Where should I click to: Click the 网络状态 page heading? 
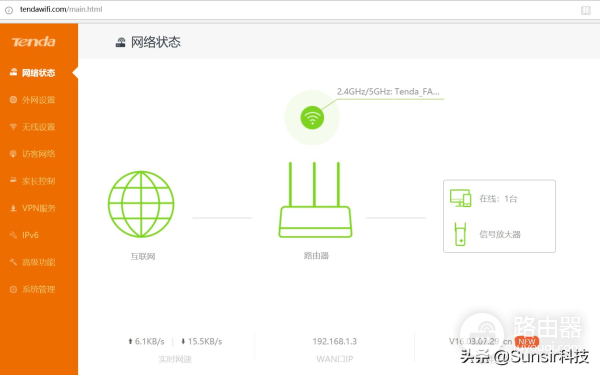[156, 42]
